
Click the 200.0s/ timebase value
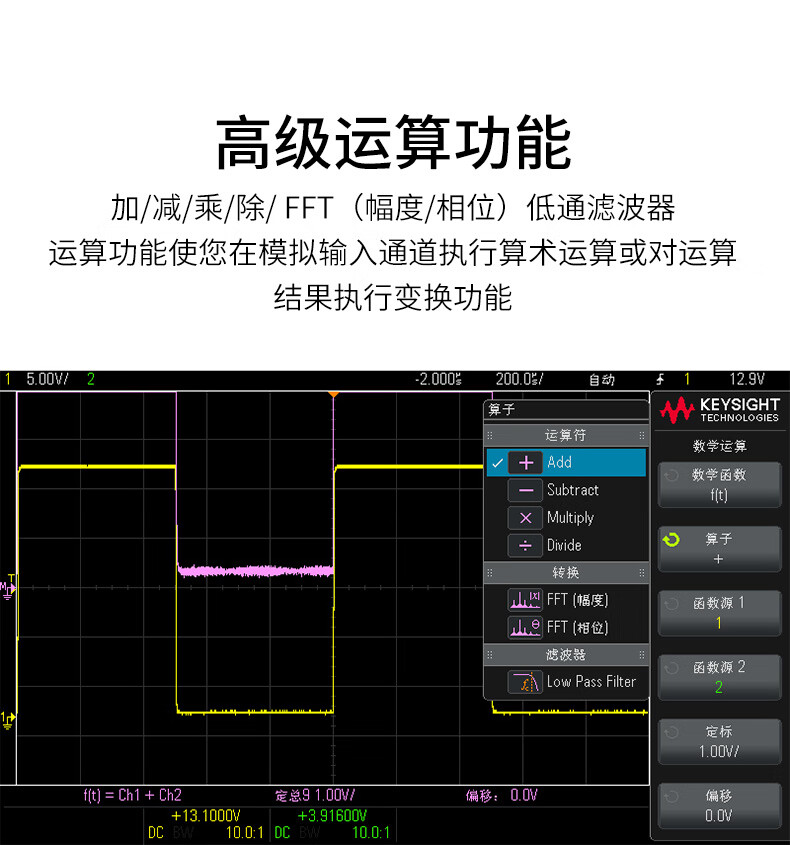pos(519,379)
